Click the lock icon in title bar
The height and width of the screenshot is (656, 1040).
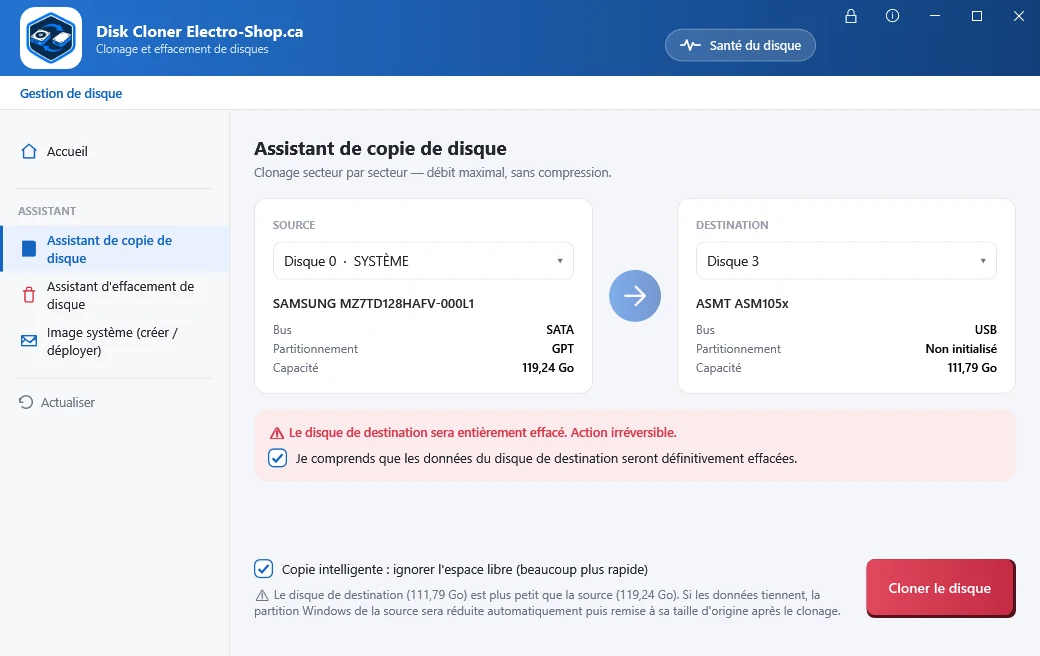(850, 17)
